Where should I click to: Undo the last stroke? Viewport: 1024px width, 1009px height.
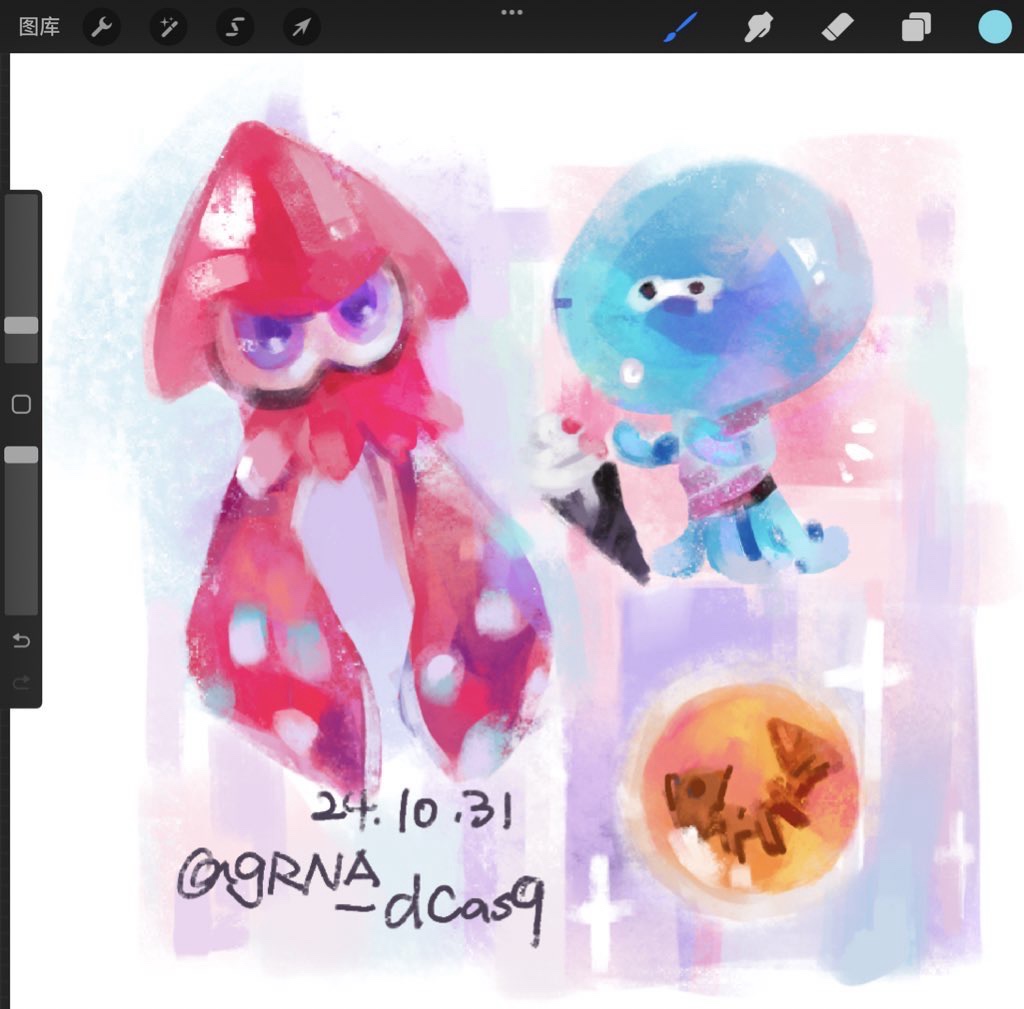[21, 641]
